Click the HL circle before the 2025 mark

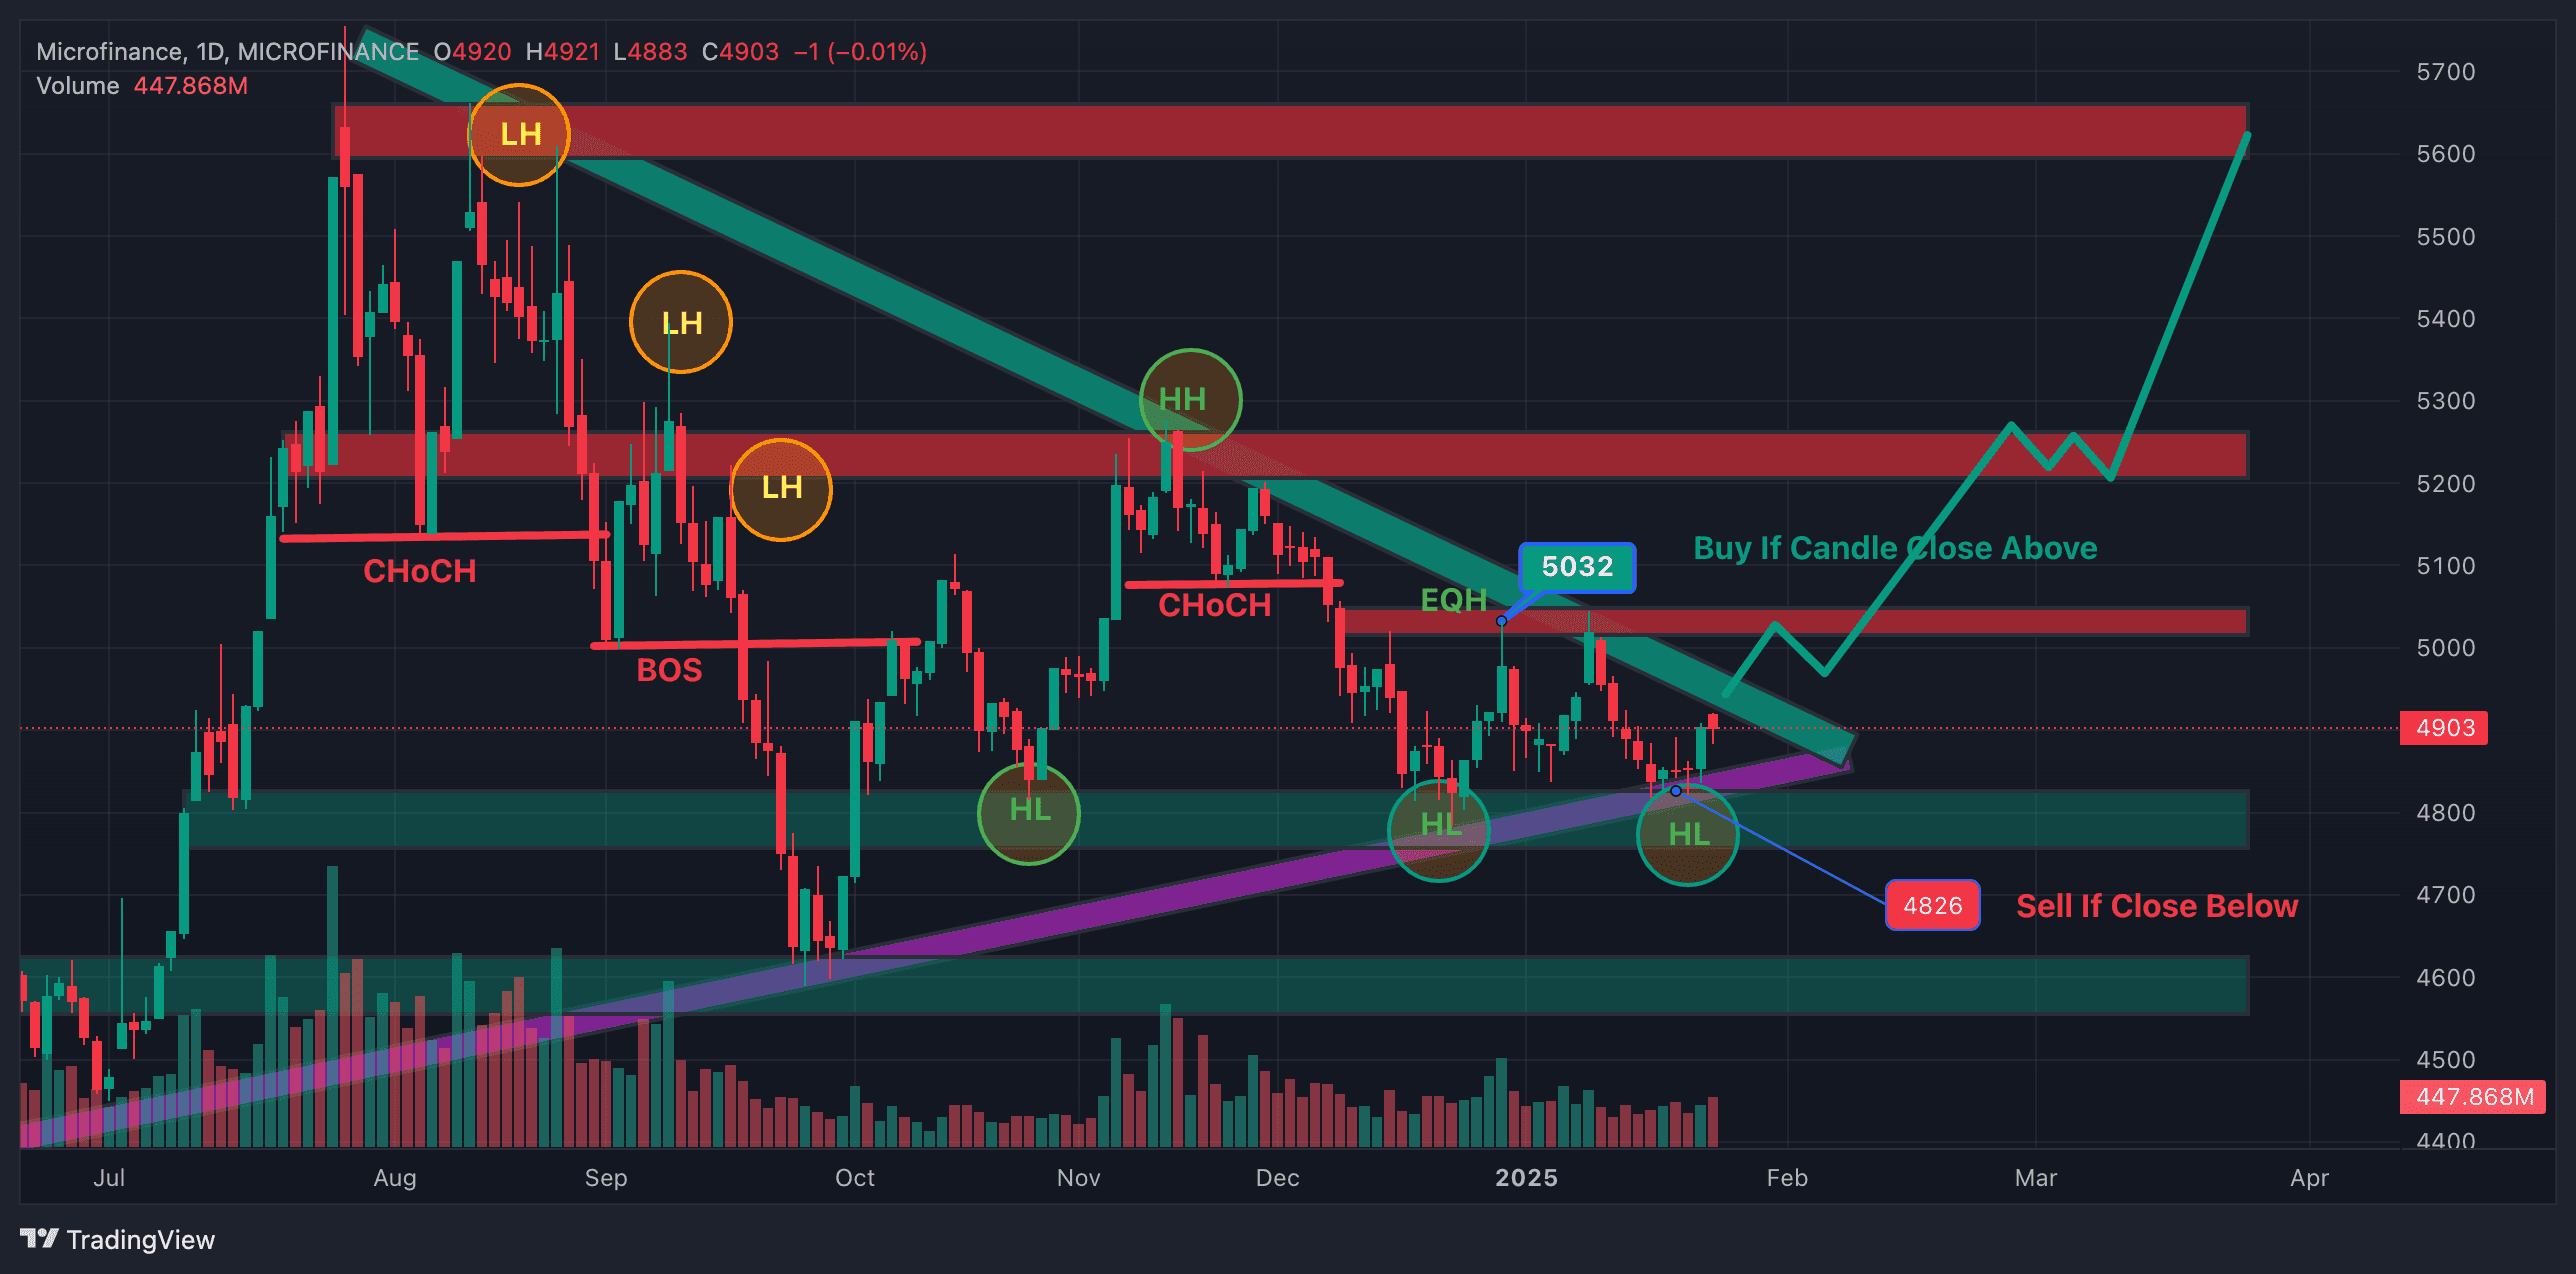pyautogui.click(x=1439, y=830)
